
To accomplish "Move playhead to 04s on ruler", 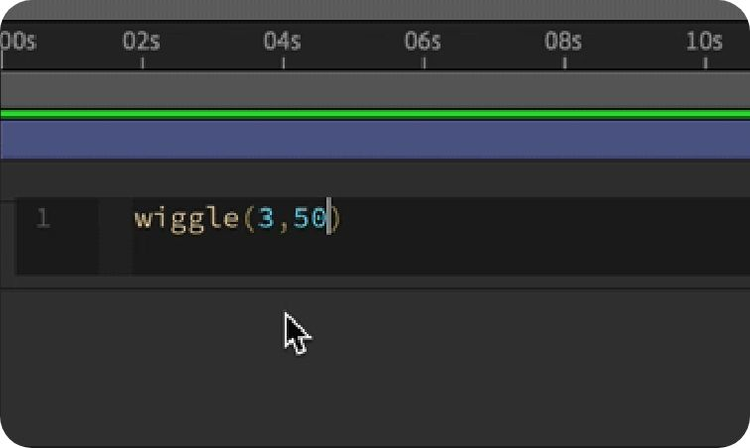I will tap(282, 42).
